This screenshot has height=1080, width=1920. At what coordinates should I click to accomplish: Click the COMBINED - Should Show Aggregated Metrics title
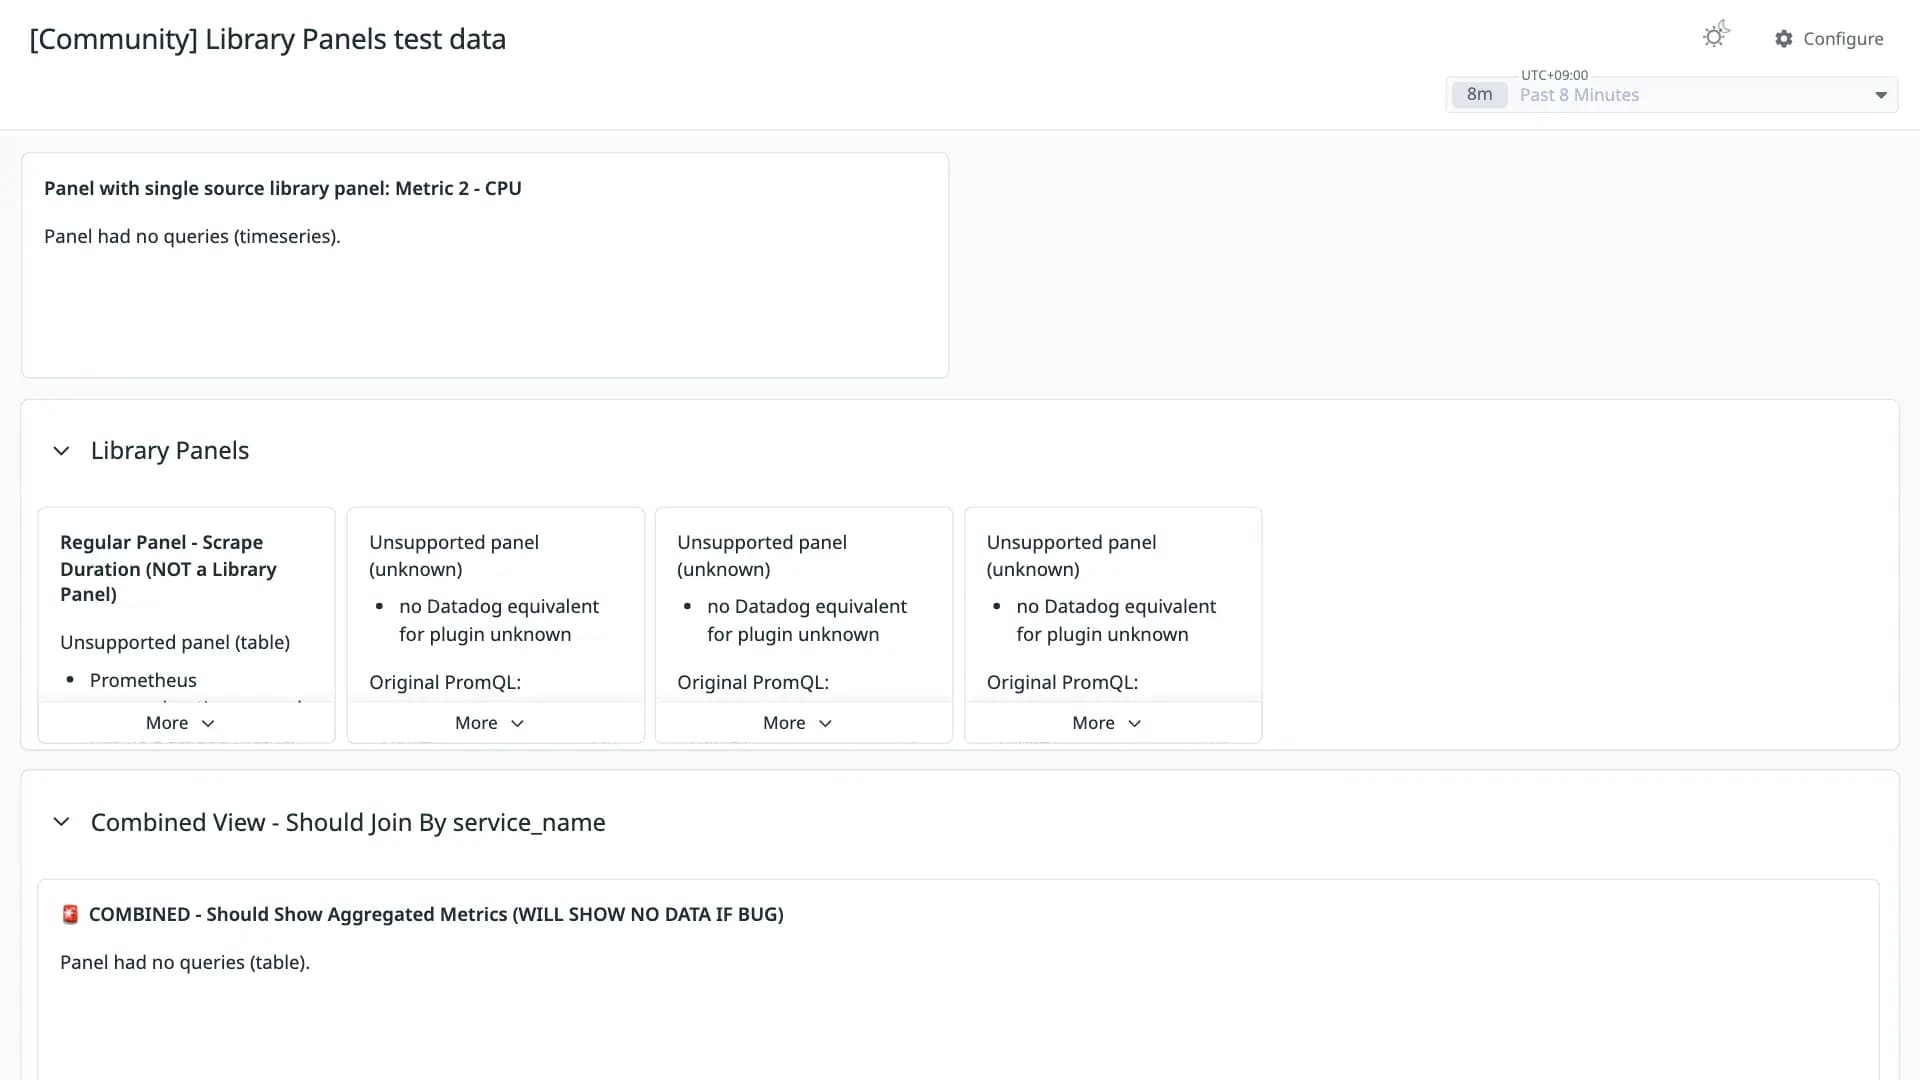click(x=436, y=914)
